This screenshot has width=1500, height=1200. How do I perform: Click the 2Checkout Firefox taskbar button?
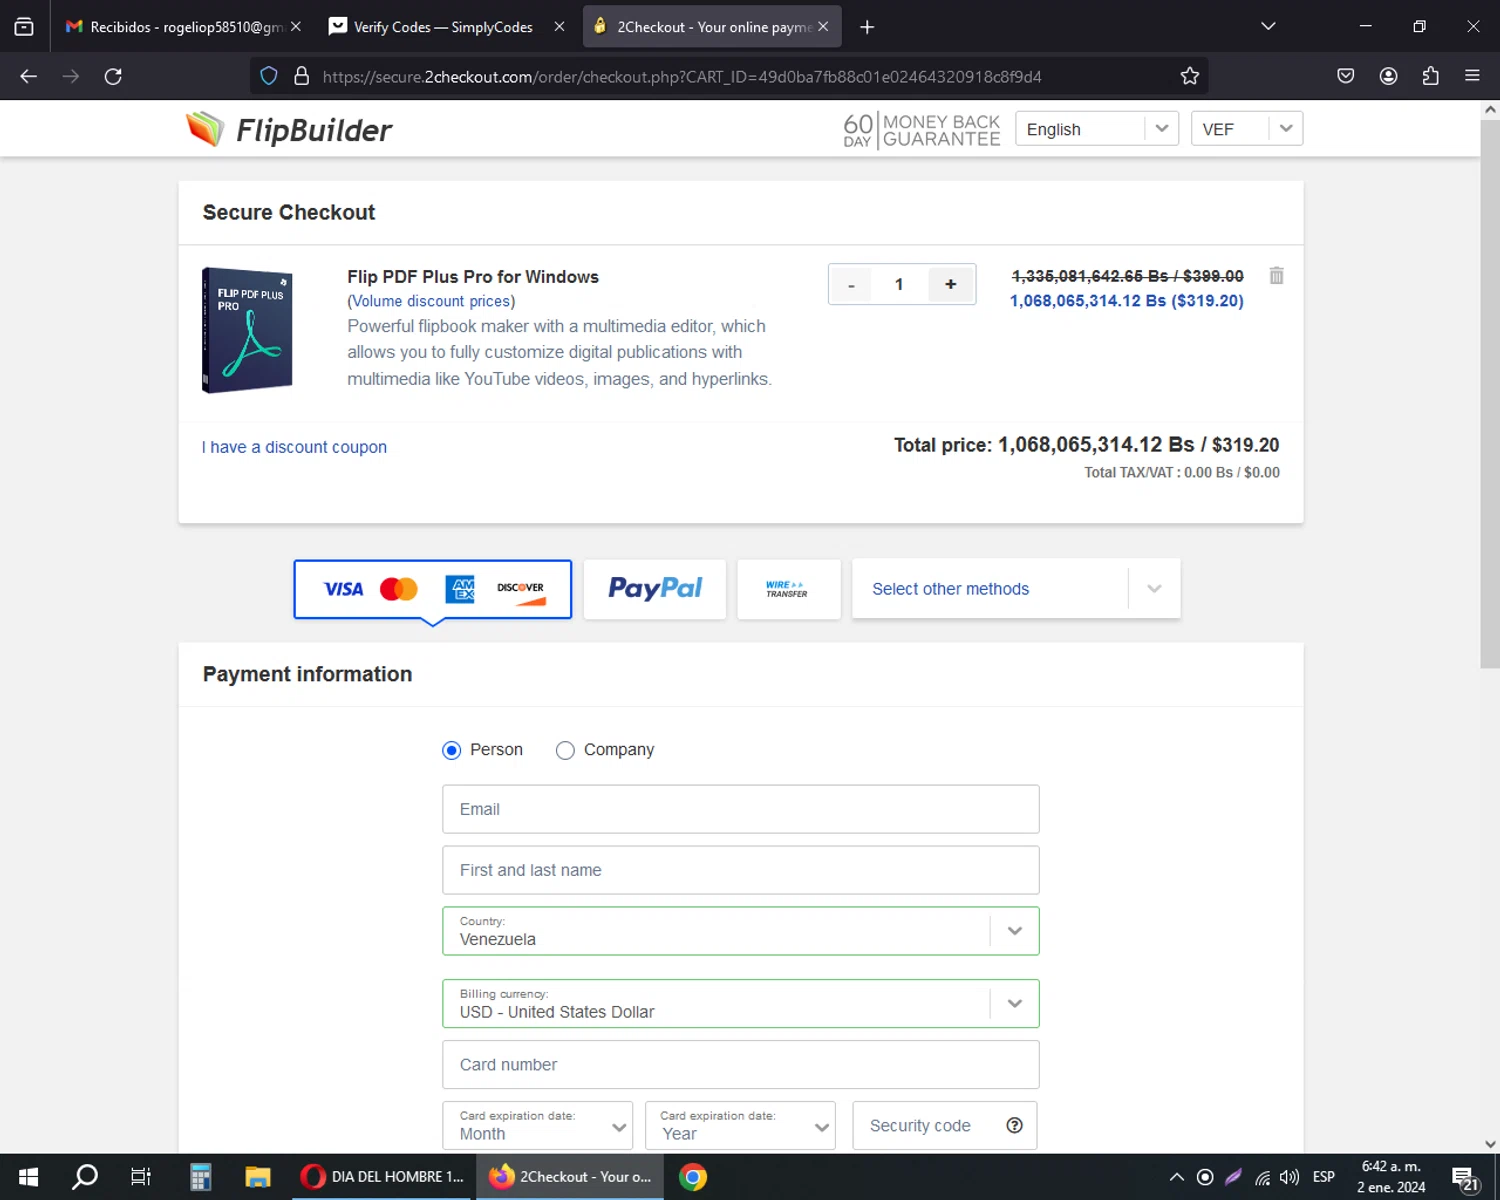click(x=571, y=1177)
